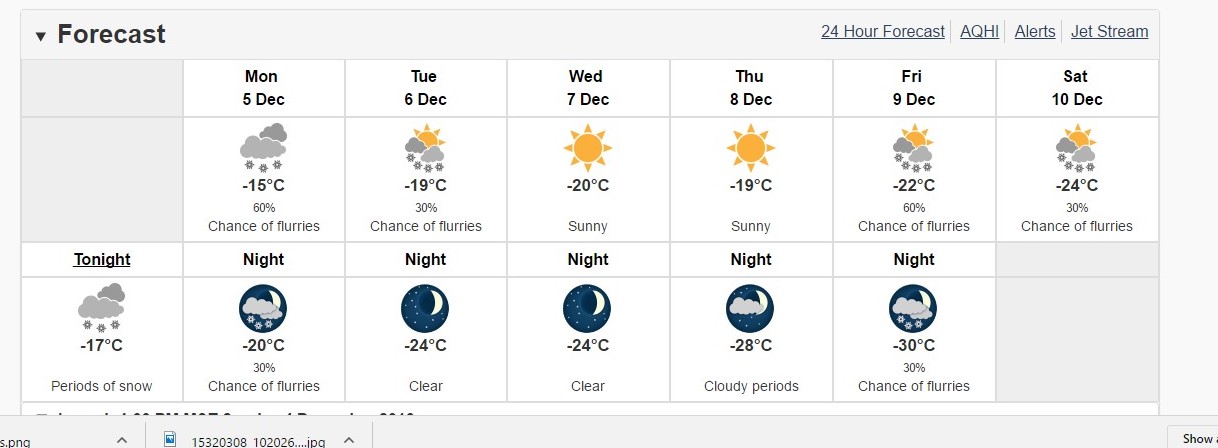The width and height of the screenshot is (1218, 448).
Task: Click Monday night's moon flurries icon
Action: [x=263, y=308]
